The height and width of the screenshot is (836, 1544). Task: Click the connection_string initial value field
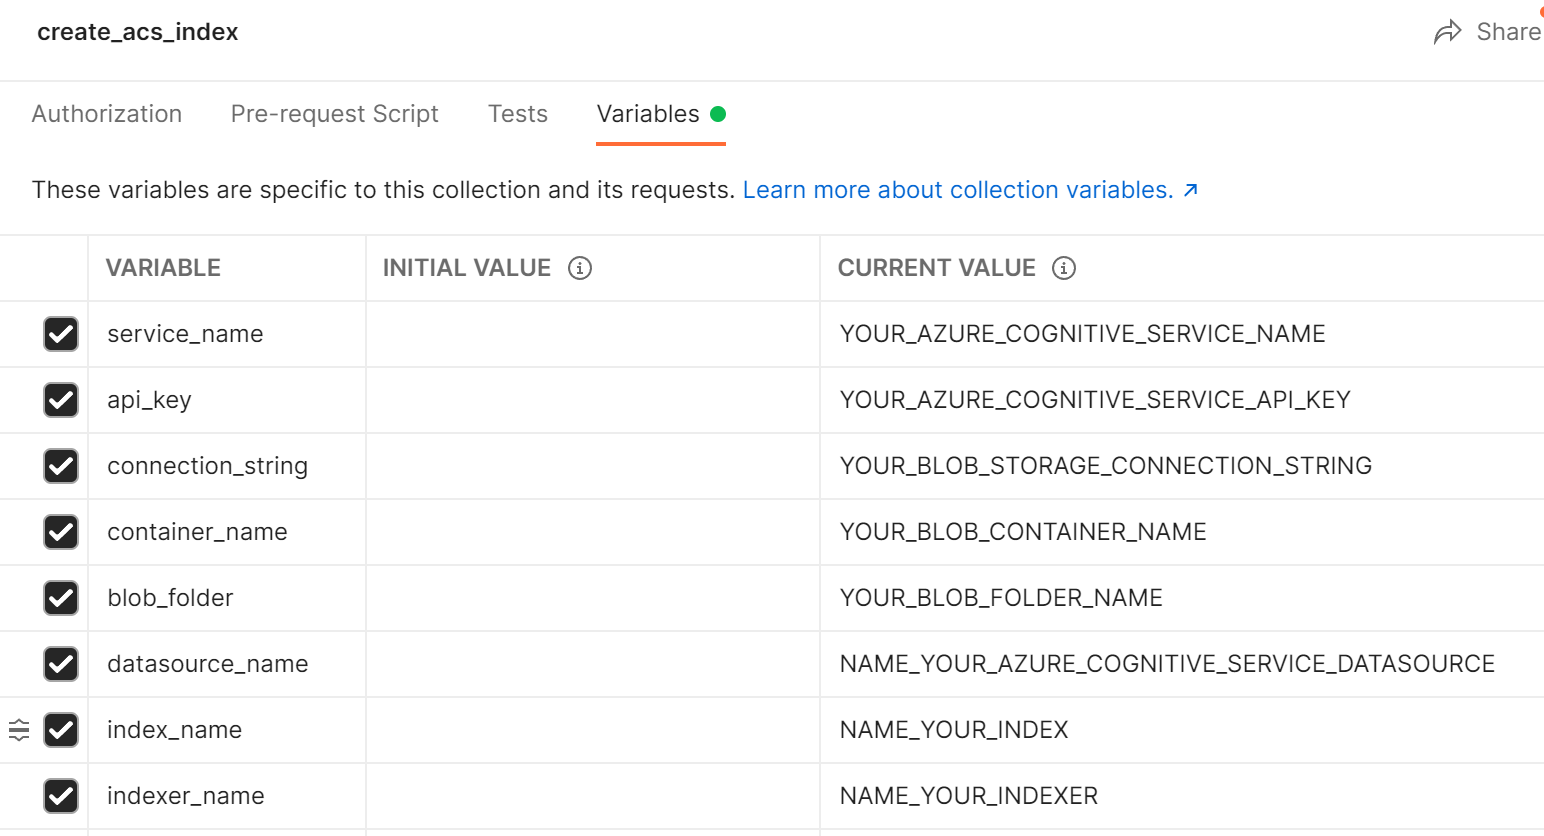point(593,466)
